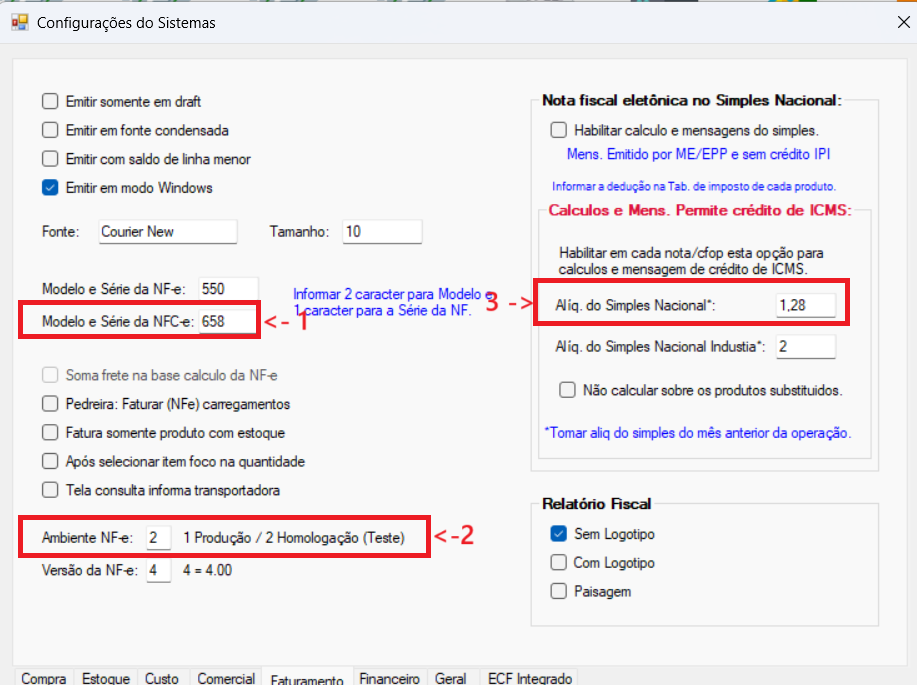Click the Tamanho input field
917x685 pixels.
coord(382,232)
